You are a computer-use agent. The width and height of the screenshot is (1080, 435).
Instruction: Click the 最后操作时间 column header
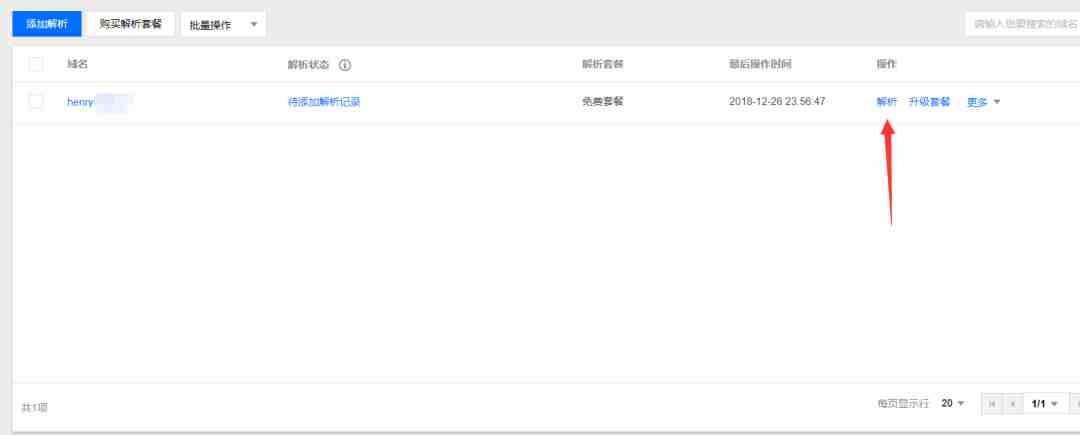[x=760, y=65]
